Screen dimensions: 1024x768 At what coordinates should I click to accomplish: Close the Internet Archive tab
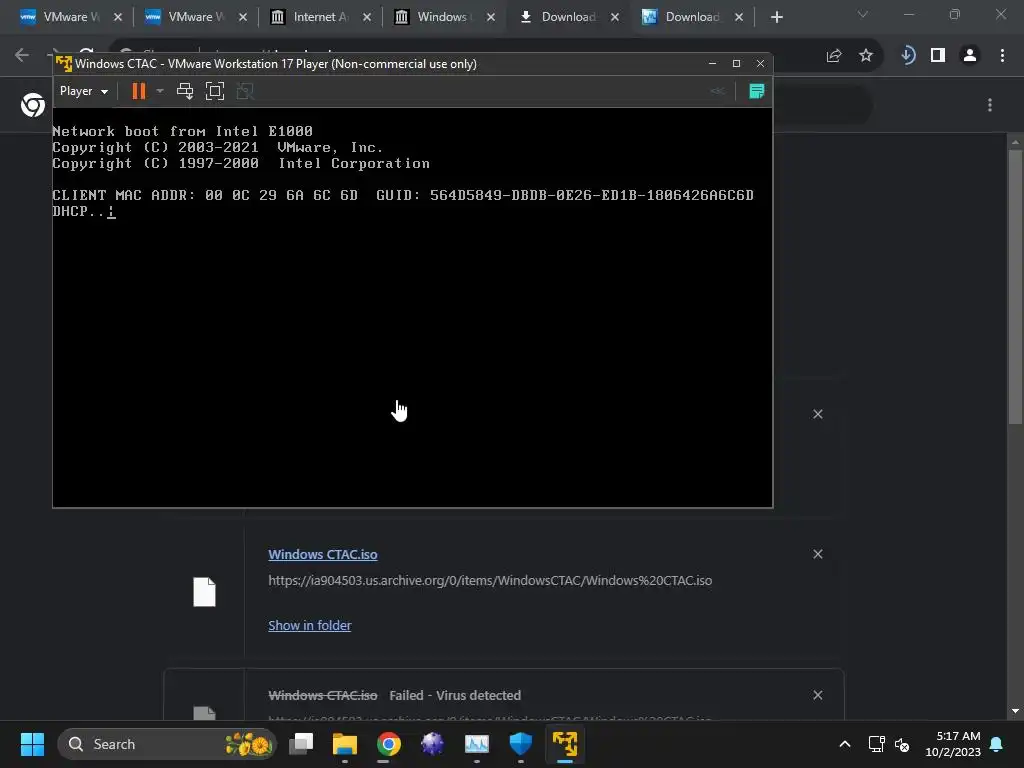[x=367, y=17]
